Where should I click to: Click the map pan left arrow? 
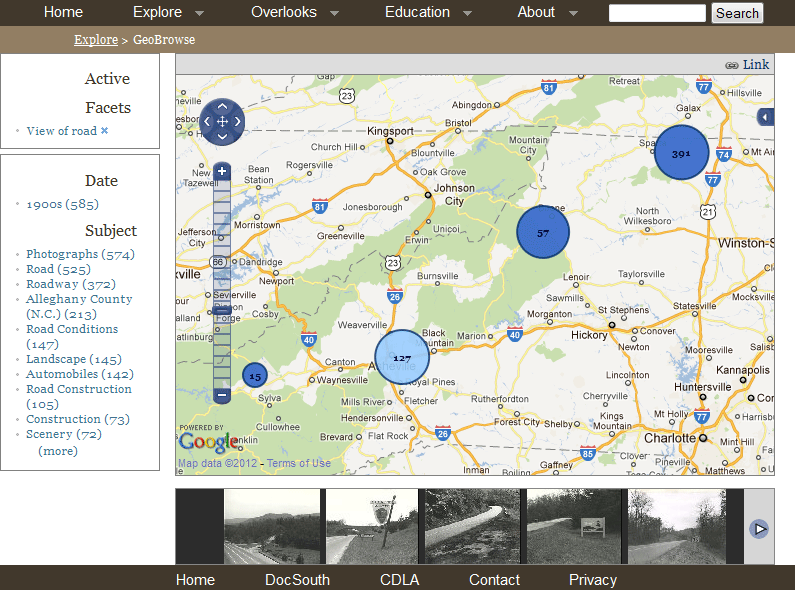coord(207,122)
